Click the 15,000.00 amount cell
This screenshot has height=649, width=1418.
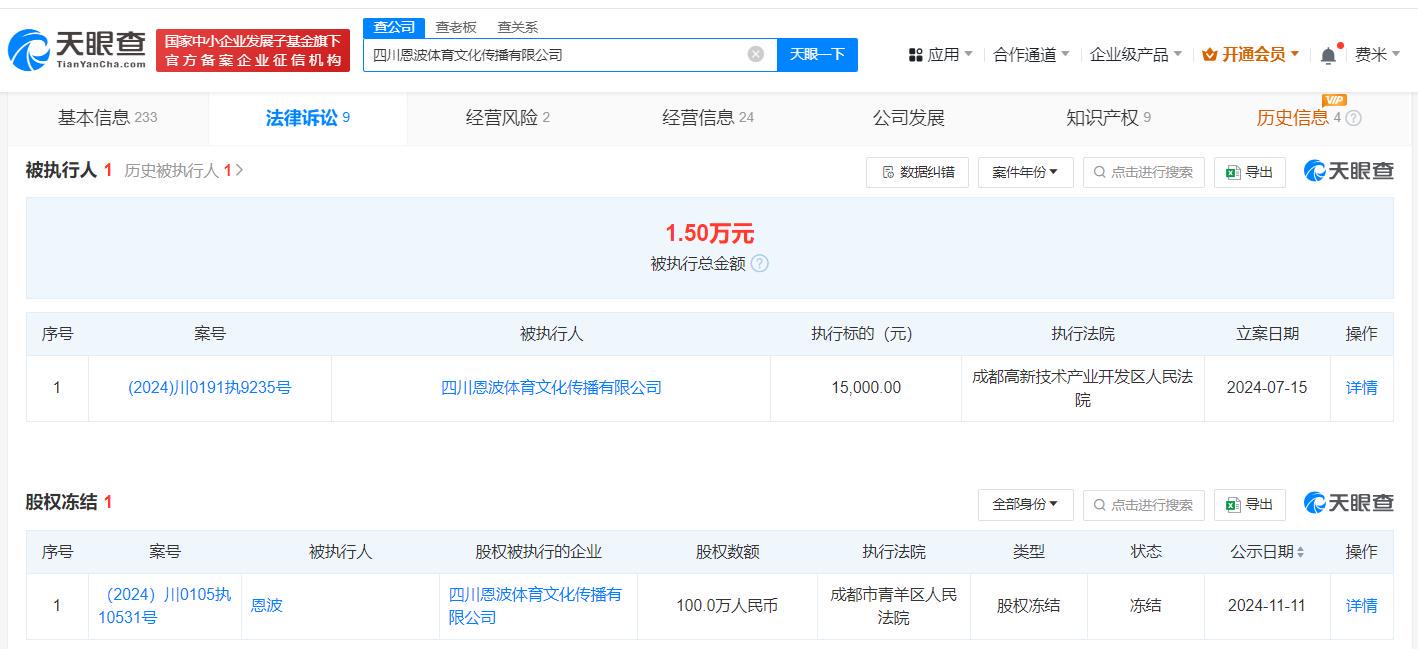coord(866,388)
